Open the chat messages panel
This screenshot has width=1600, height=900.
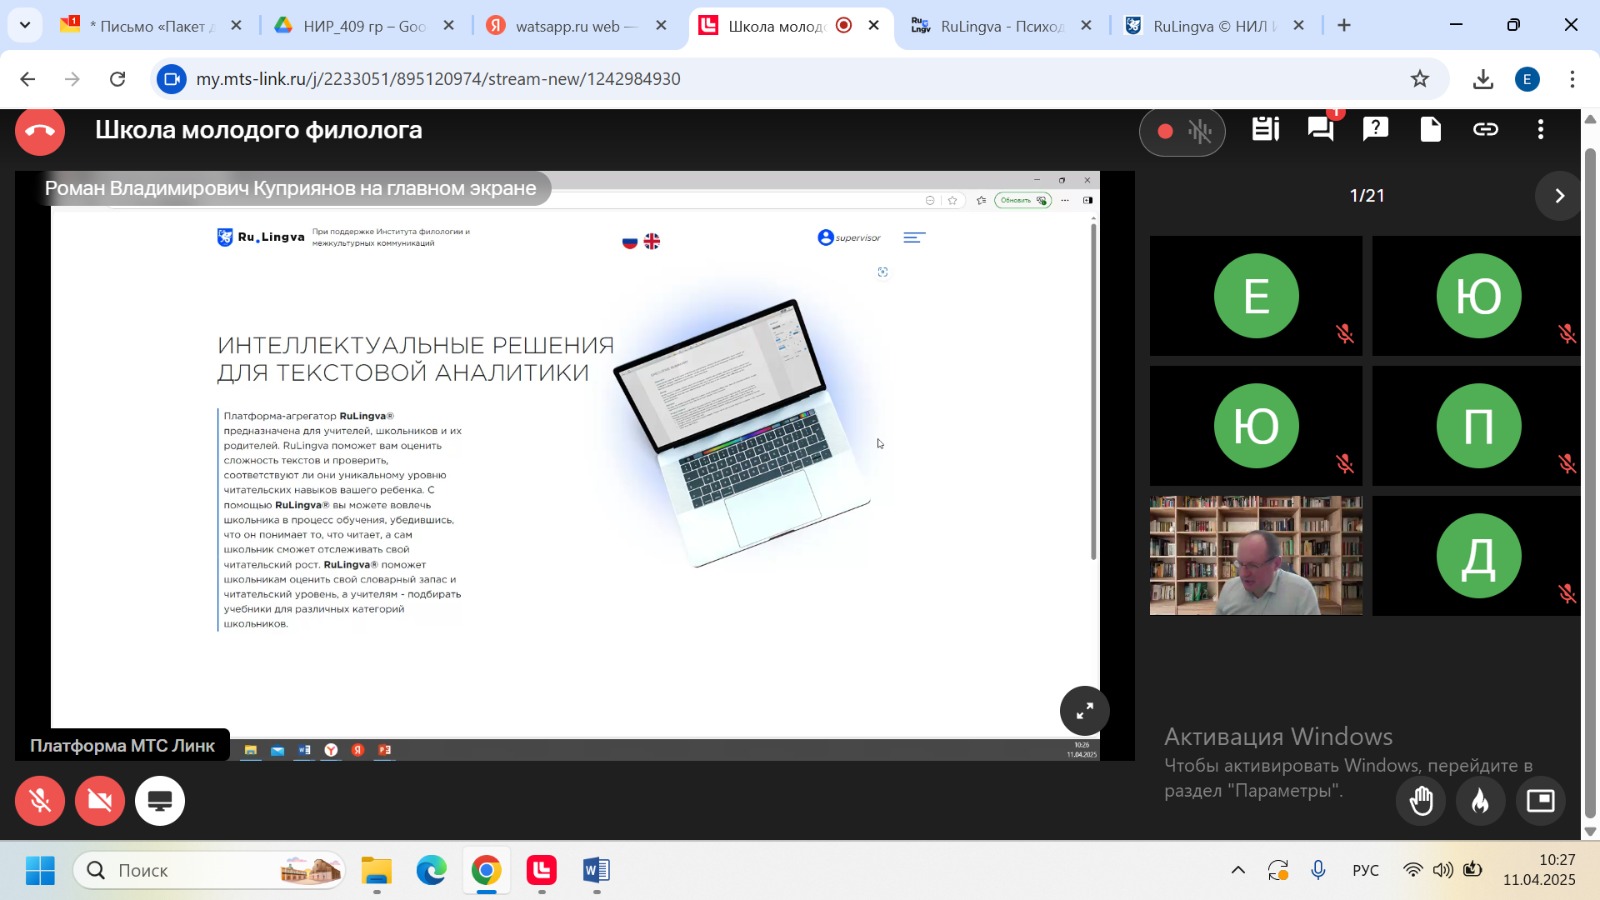1321,129
